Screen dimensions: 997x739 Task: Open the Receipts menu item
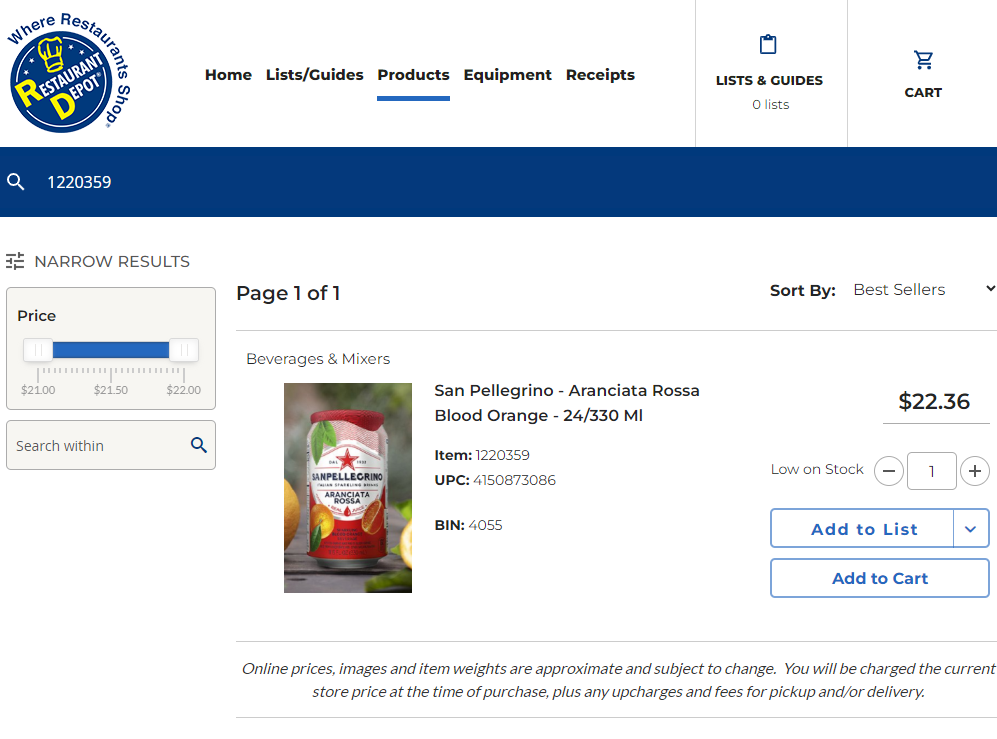point(600,75)
